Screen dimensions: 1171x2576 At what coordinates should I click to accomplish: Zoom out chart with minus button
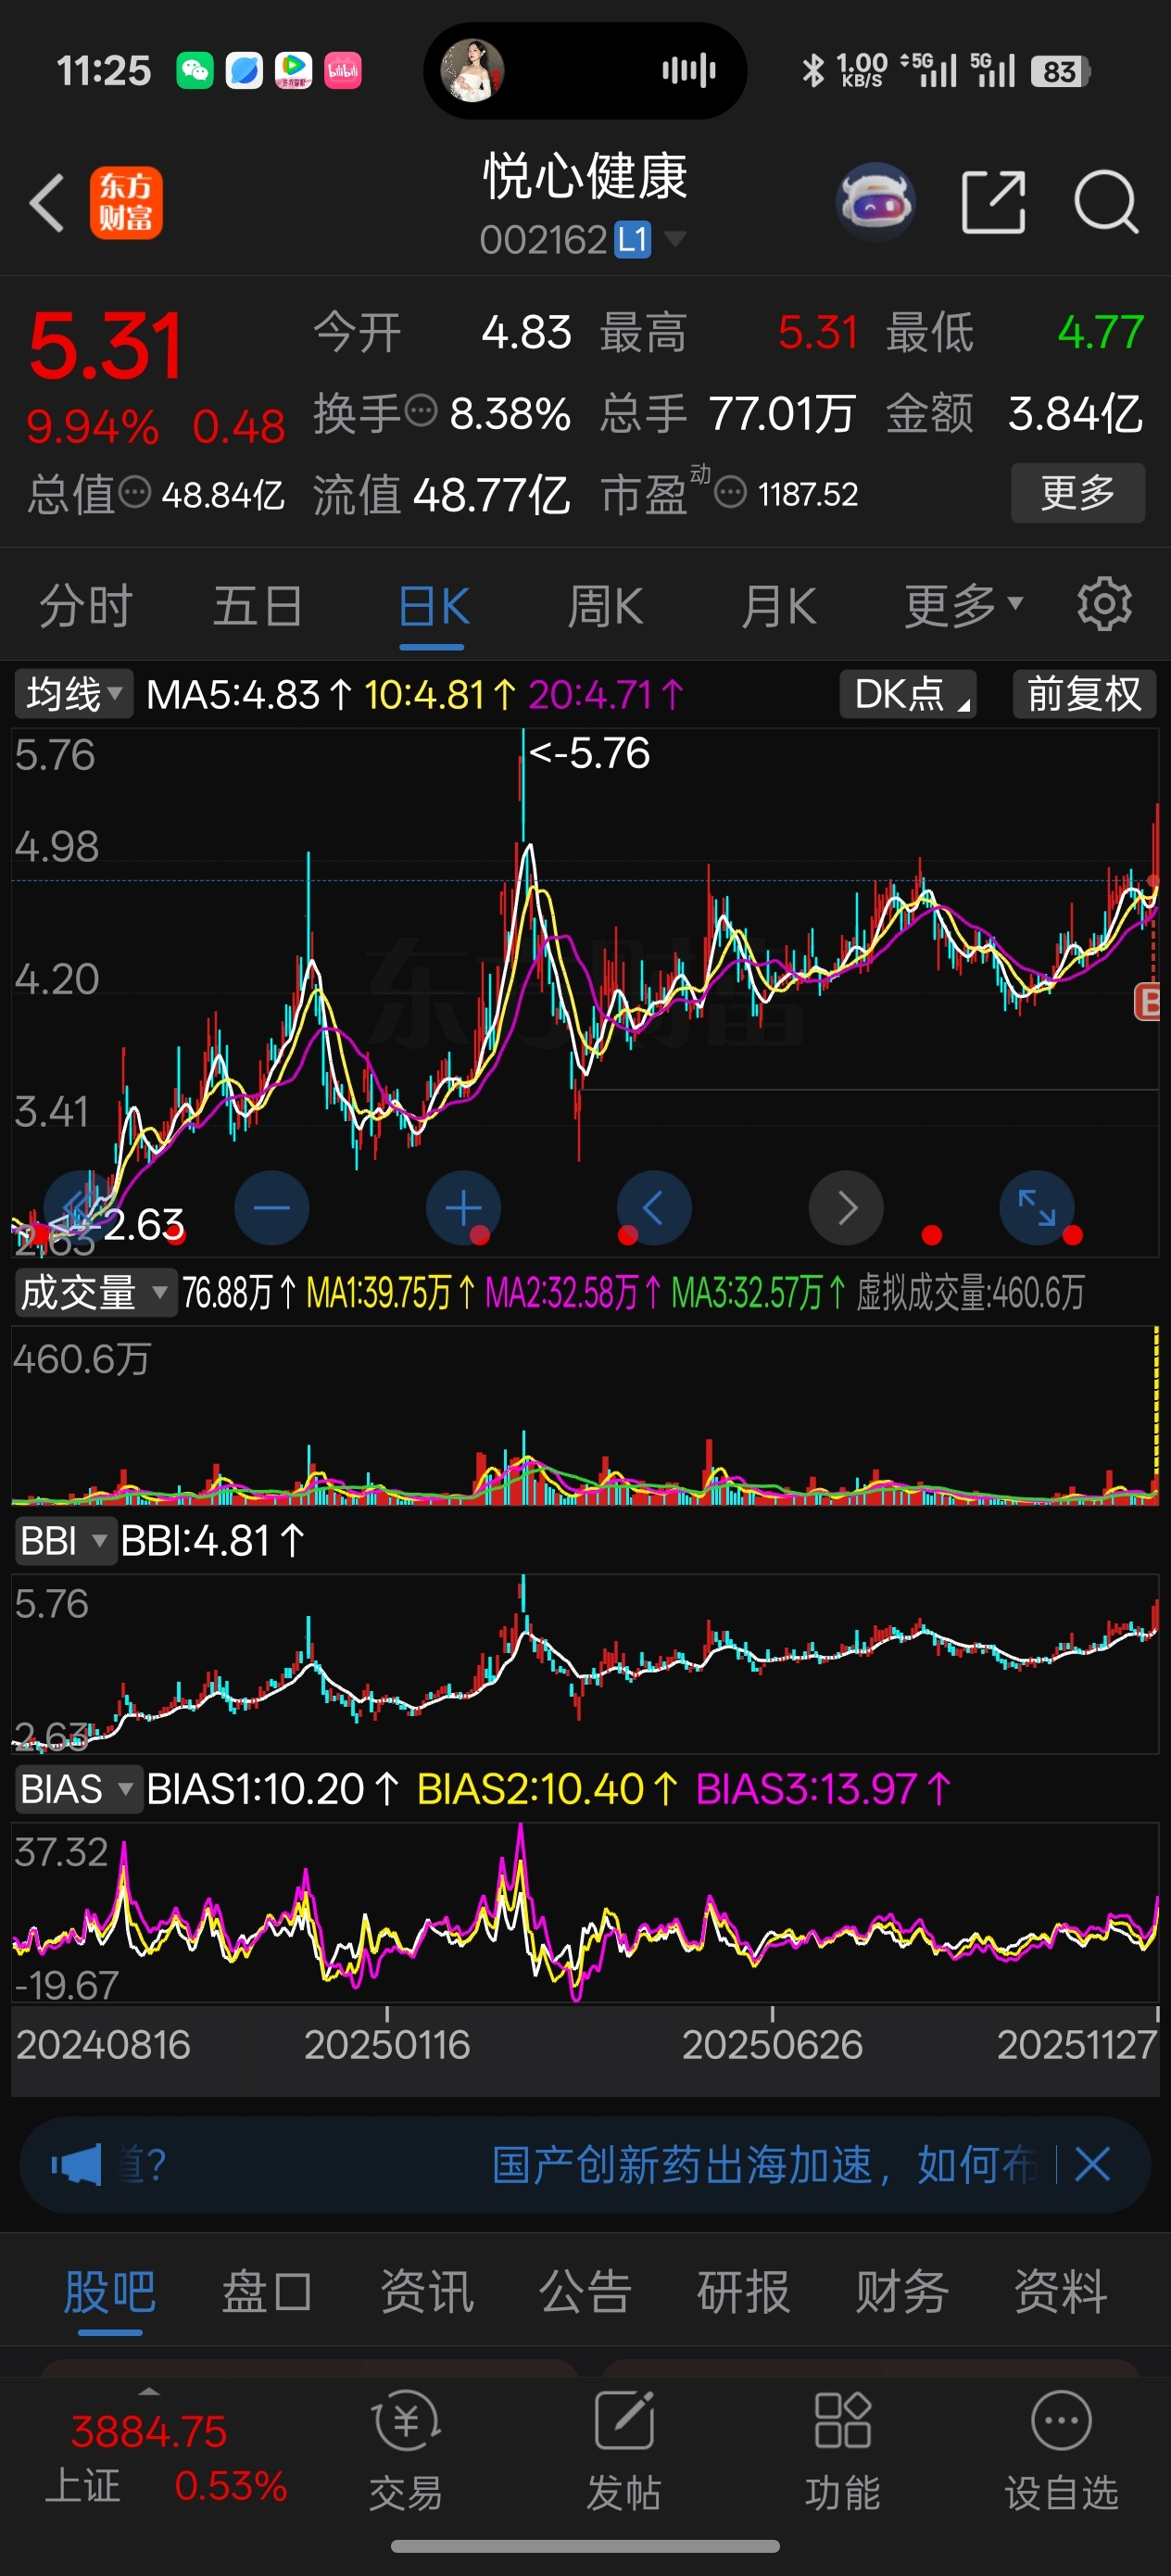click(271, 1208)
